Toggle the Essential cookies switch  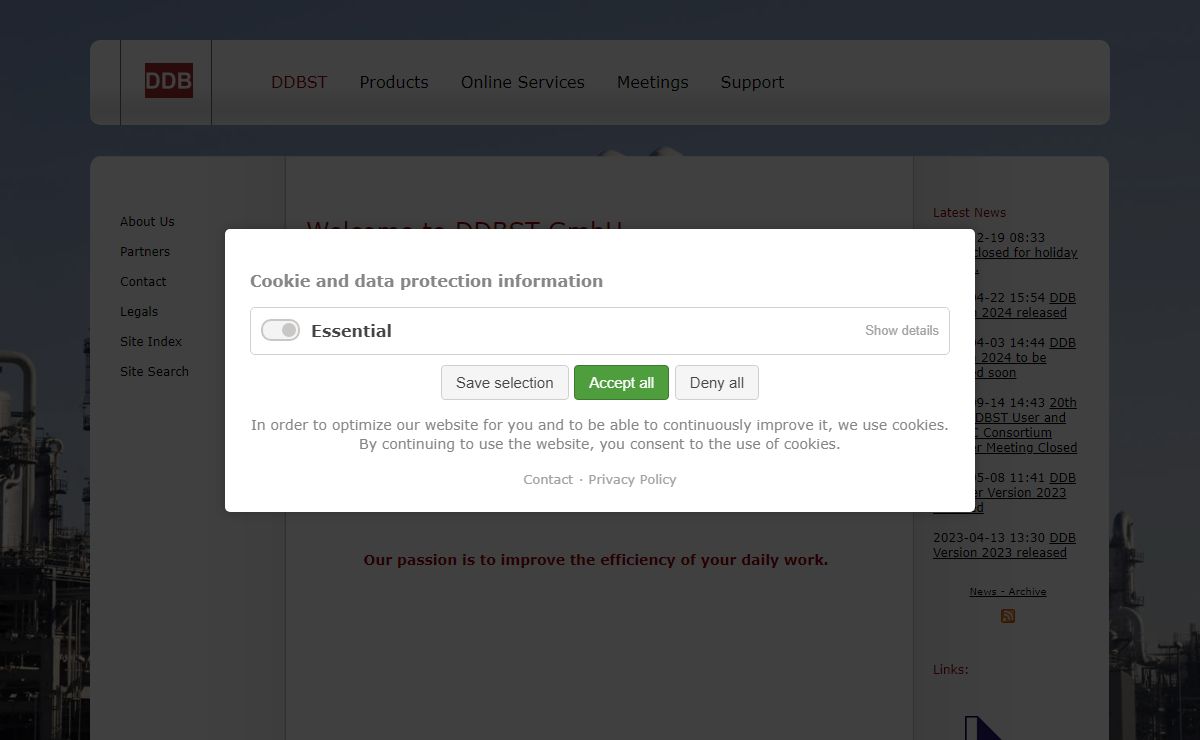[x=280, y=330]
